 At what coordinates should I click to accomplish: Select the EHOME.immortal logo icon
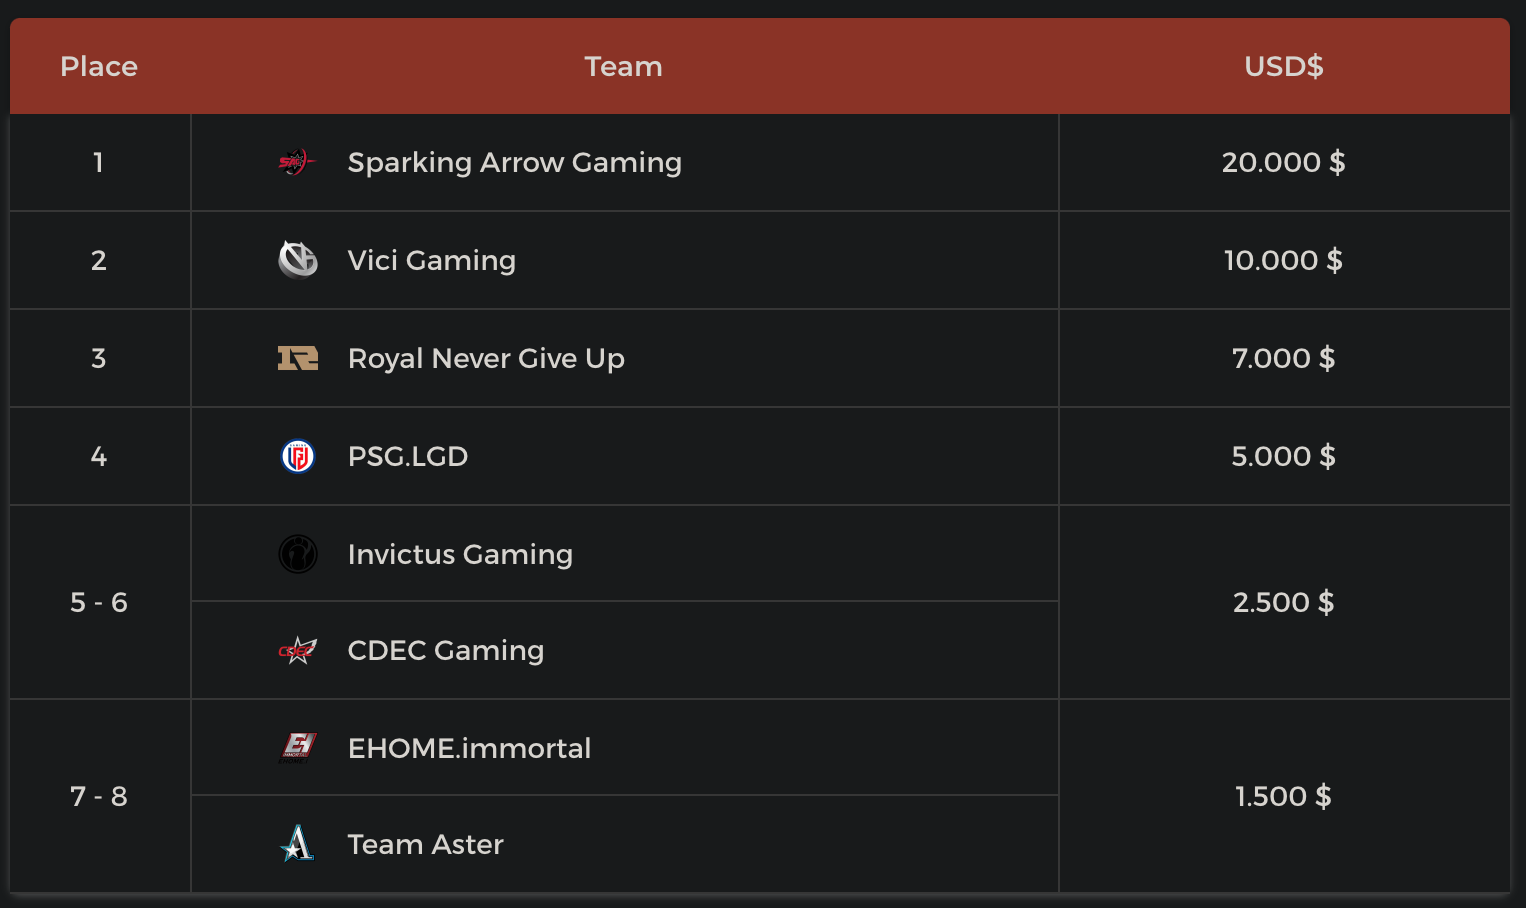point(297,748)
